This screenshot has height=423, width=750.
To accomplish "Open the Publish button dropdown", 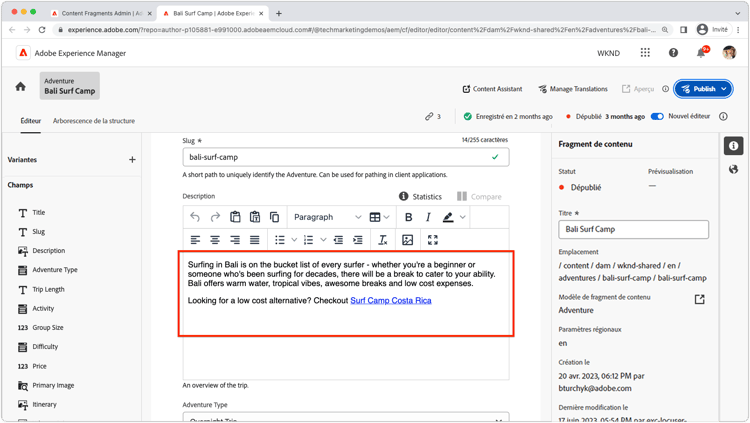I will (724, 89).
